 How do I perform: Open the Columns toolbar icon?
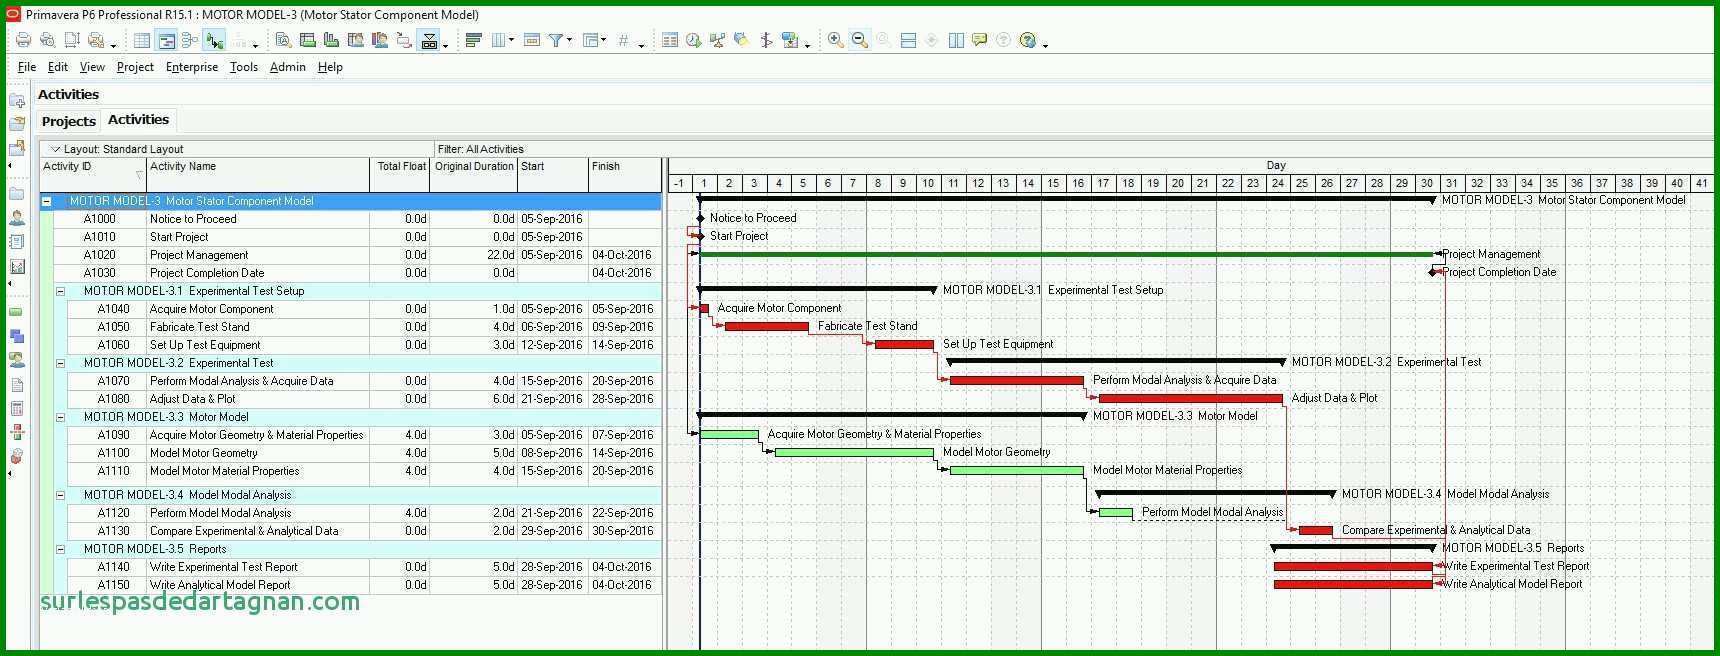(x=498, y=40)
